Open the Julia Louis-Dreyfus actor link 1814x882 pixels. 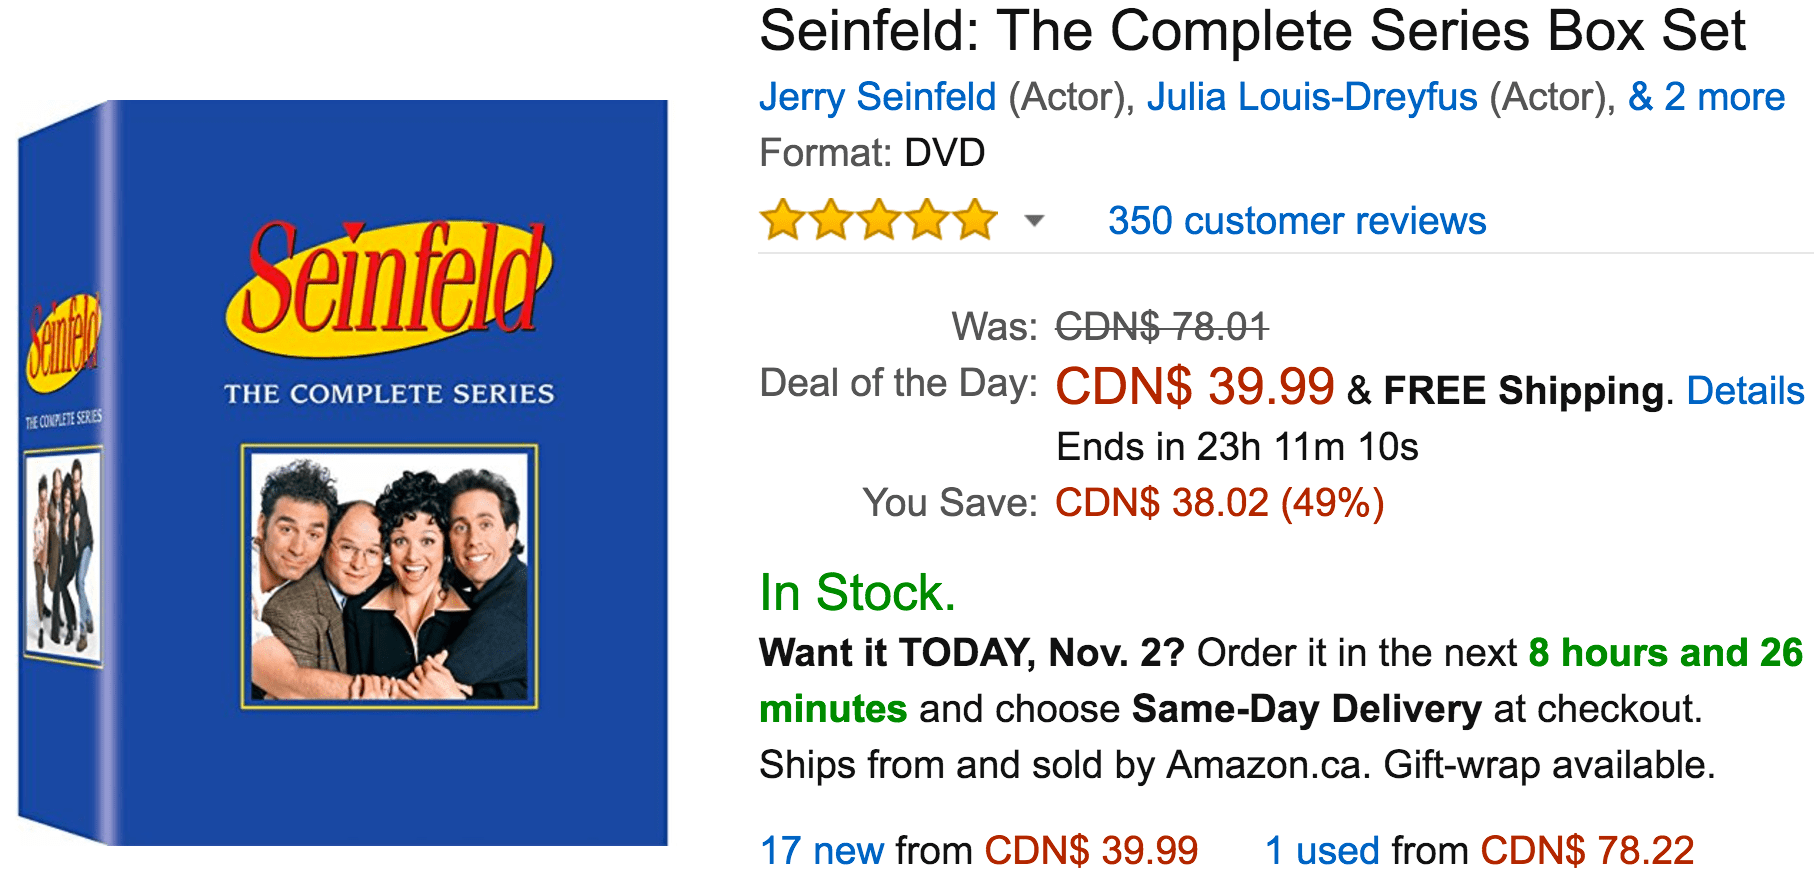(x=1311, y=97)
